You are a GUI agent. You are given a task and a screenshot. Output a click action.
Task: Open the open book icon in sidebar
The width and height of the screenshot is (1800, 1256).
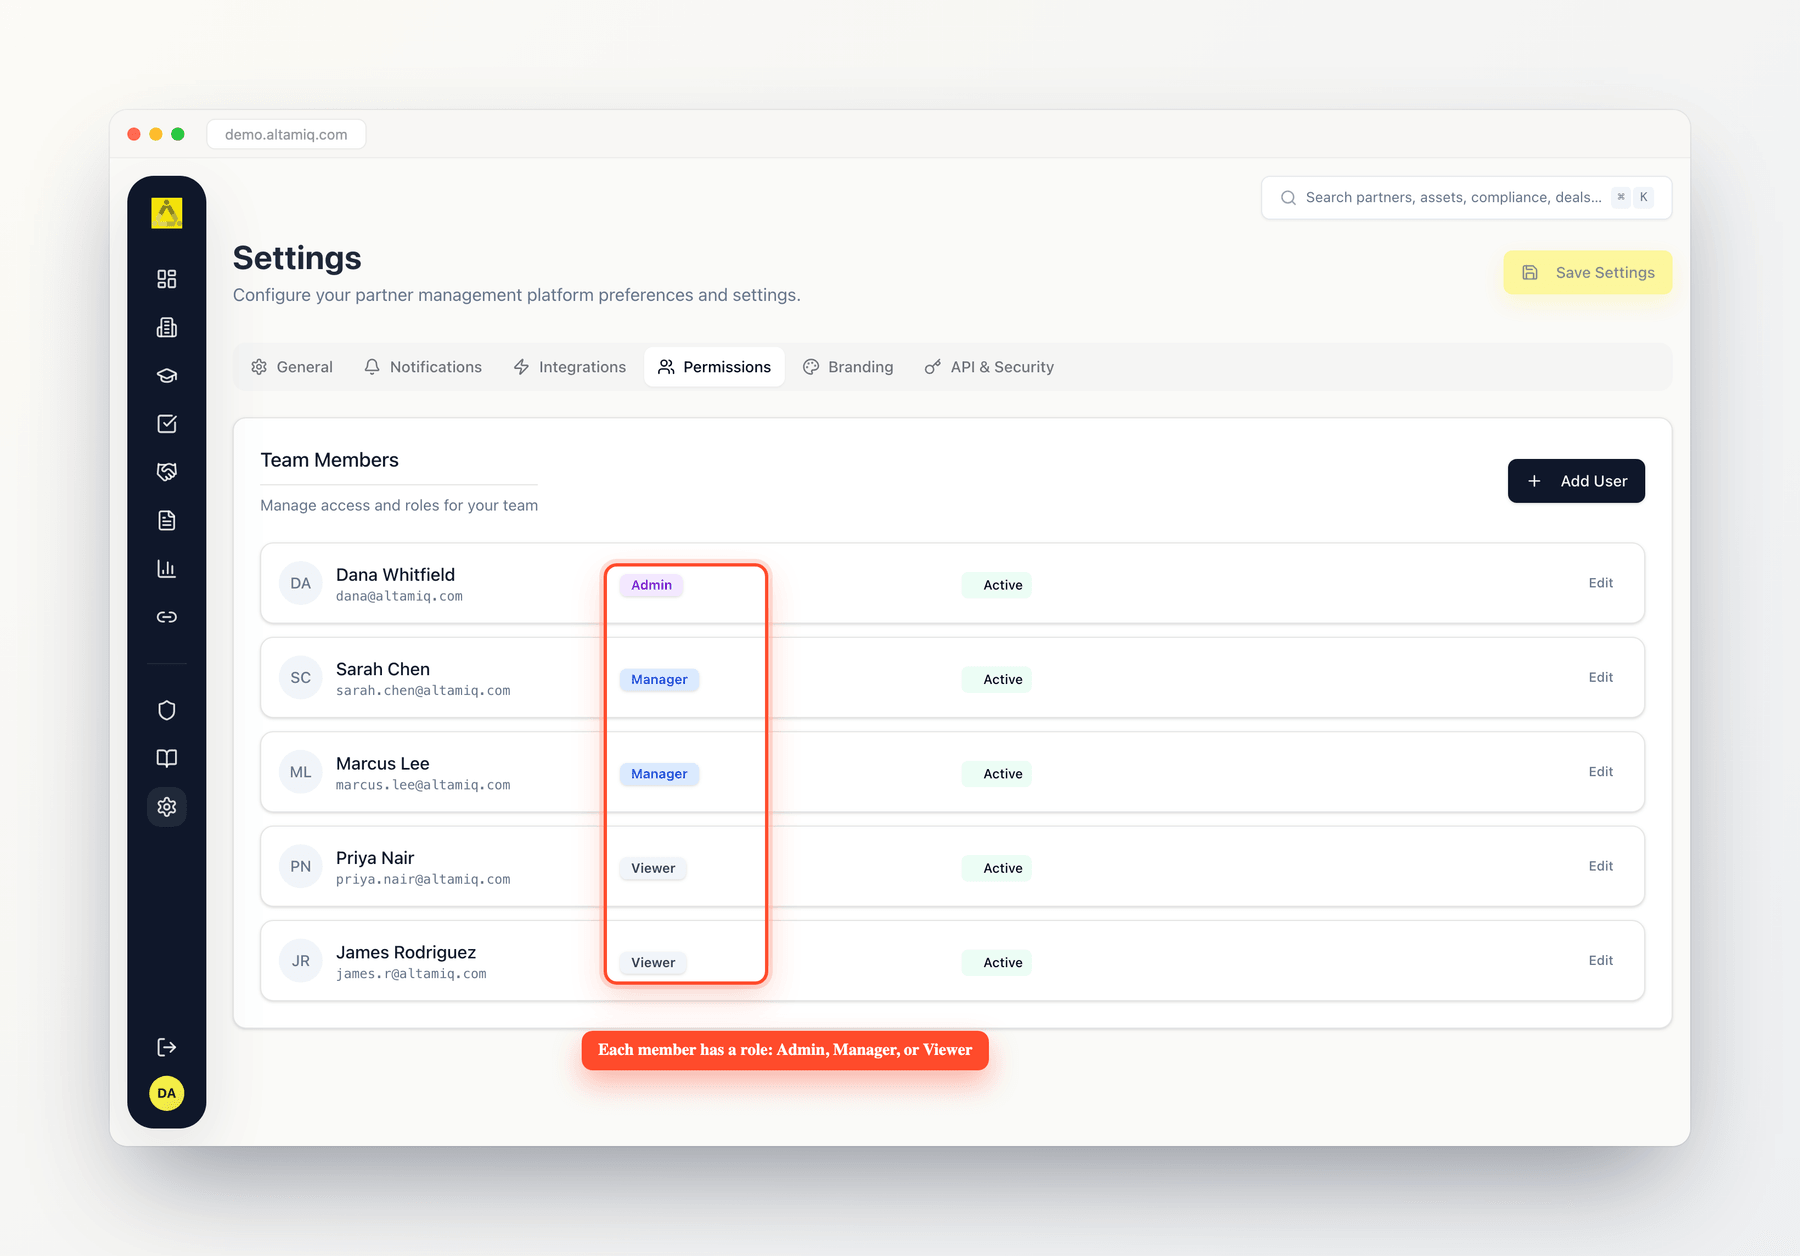pos(167,758)
